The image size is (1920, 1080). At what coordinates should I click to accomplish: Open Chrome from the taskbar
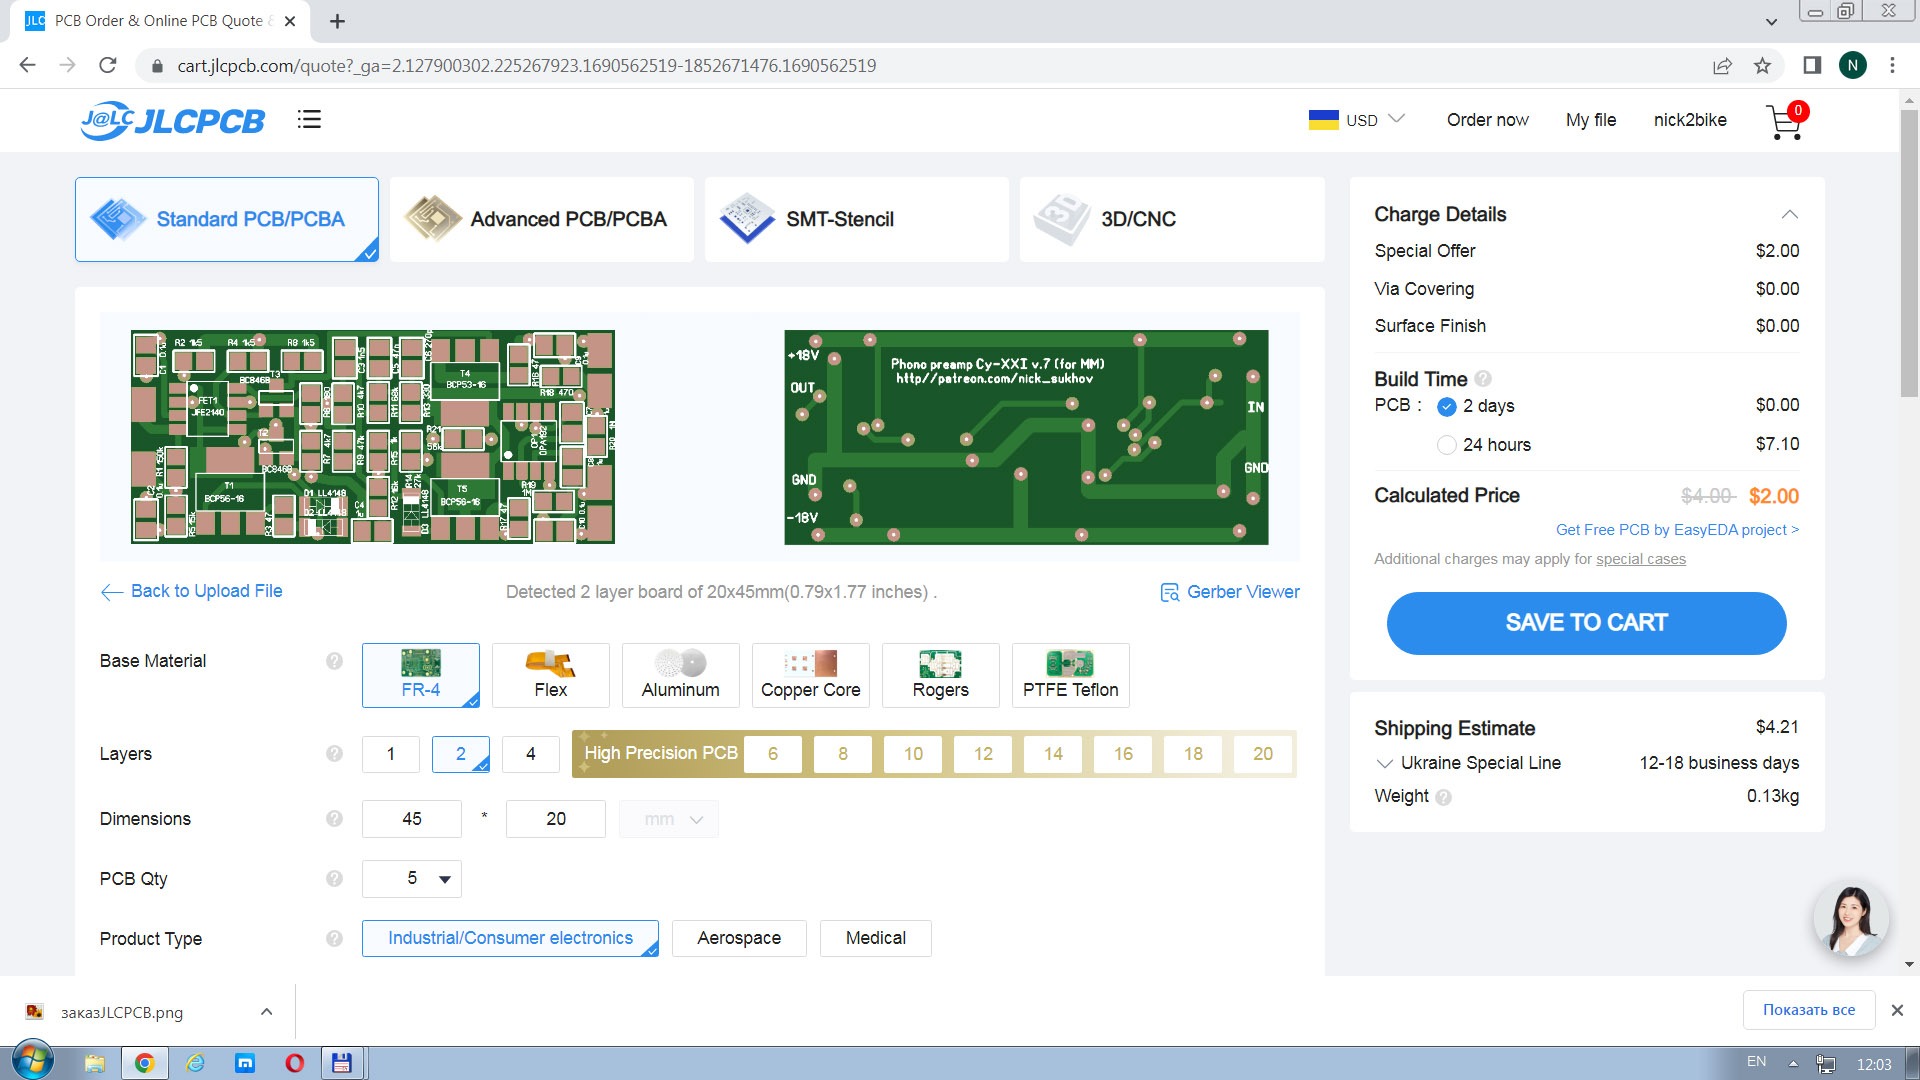coord(144,1063)
